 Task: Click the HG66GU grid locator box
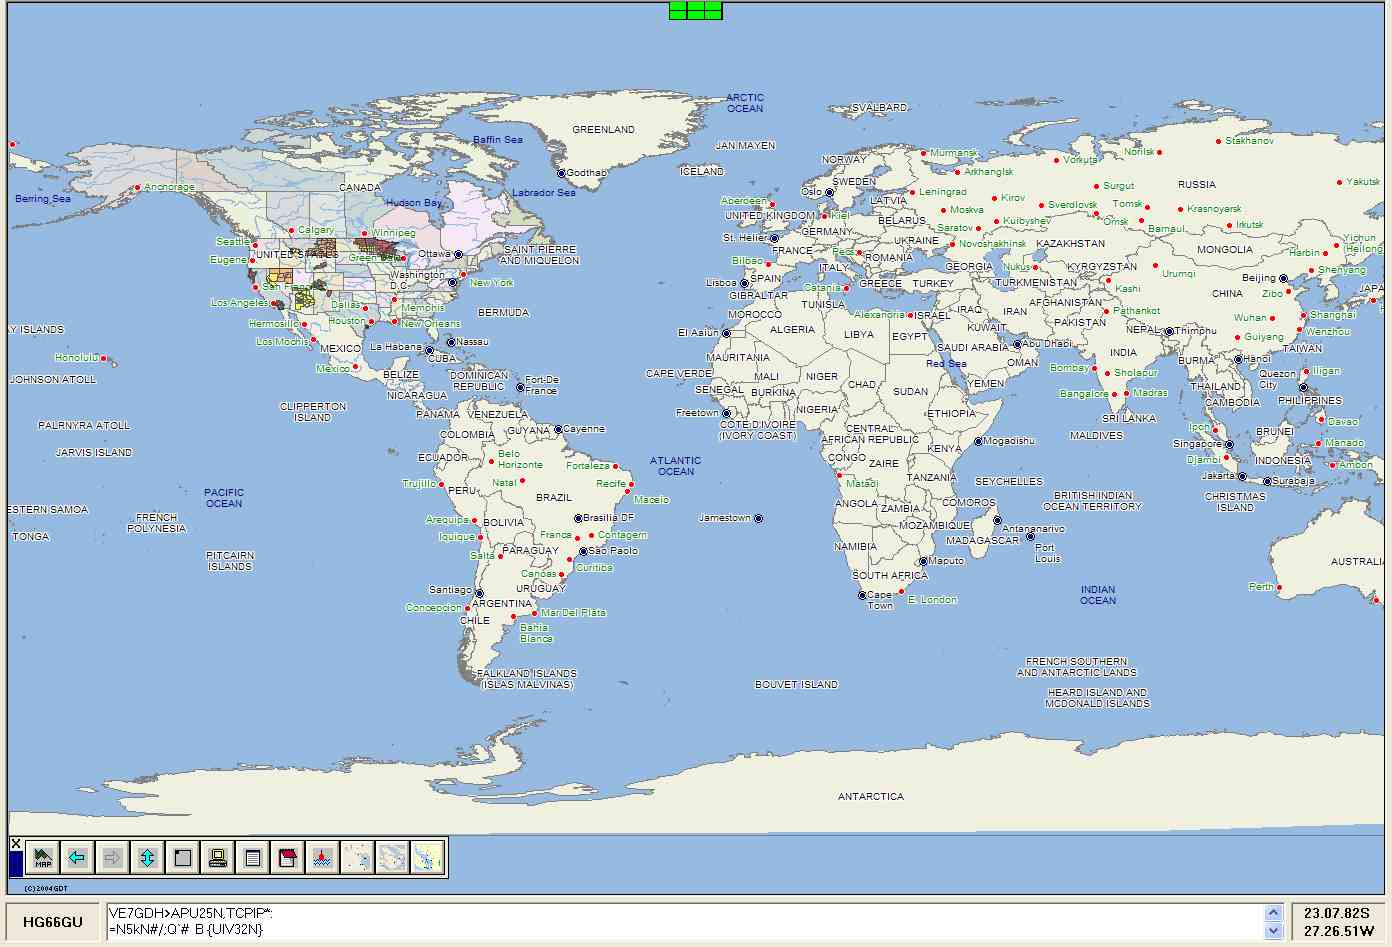(53, 922)
